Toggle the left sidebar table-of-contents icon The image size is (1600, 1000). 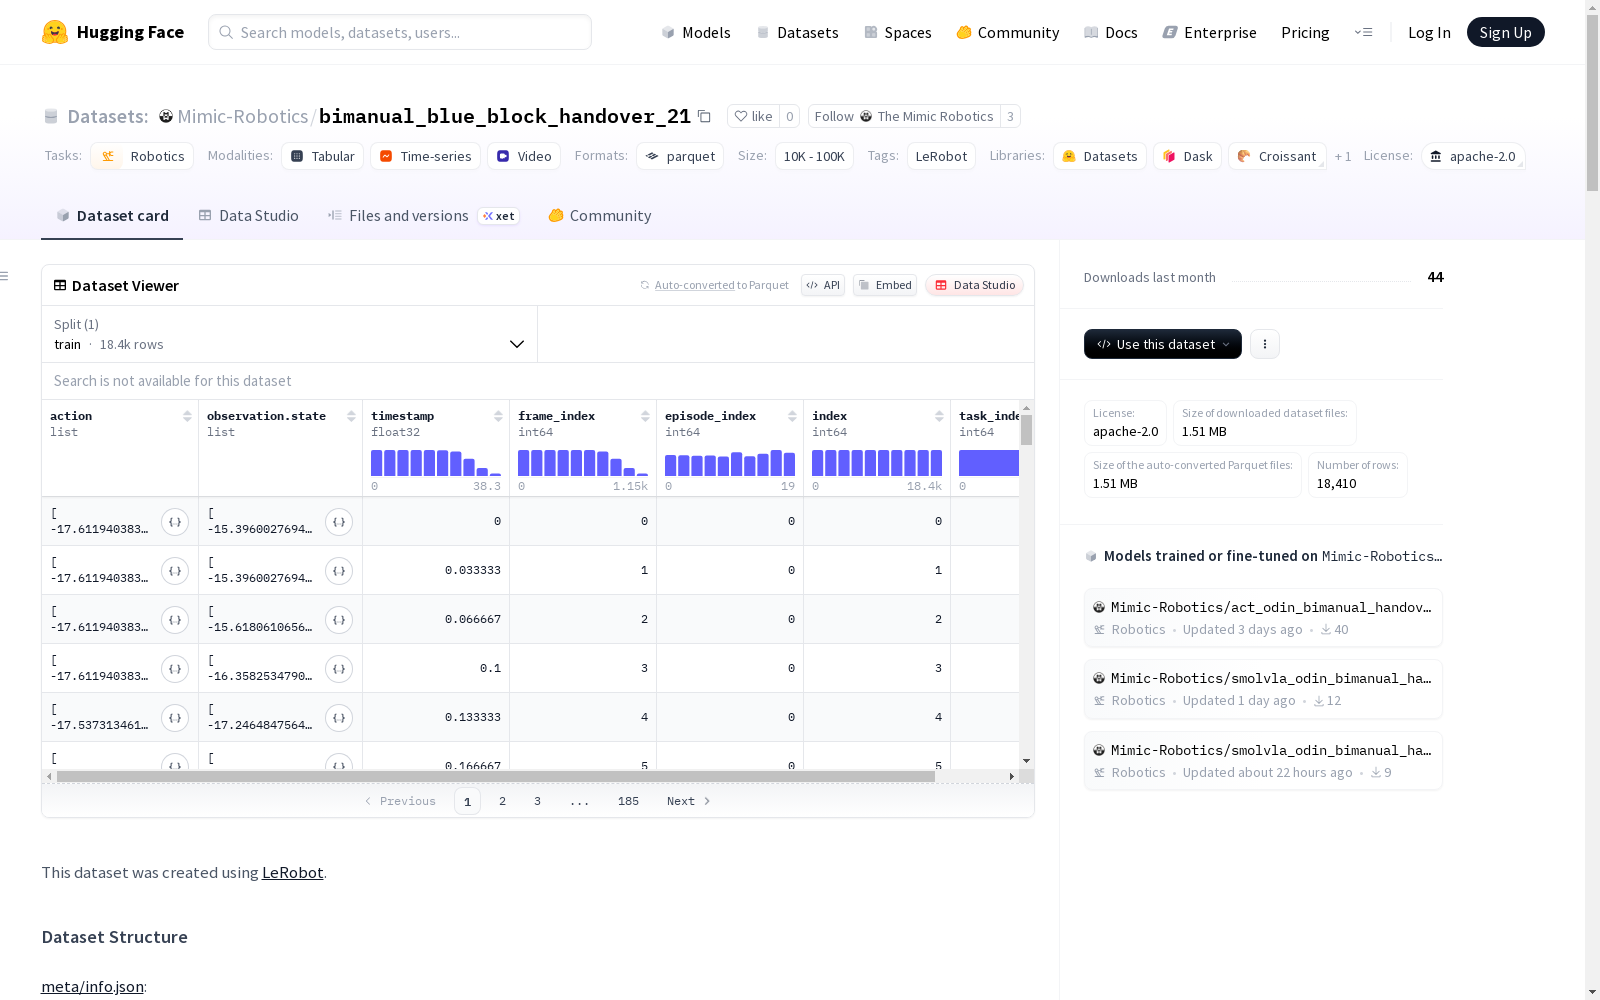click(x=4, y=276)
